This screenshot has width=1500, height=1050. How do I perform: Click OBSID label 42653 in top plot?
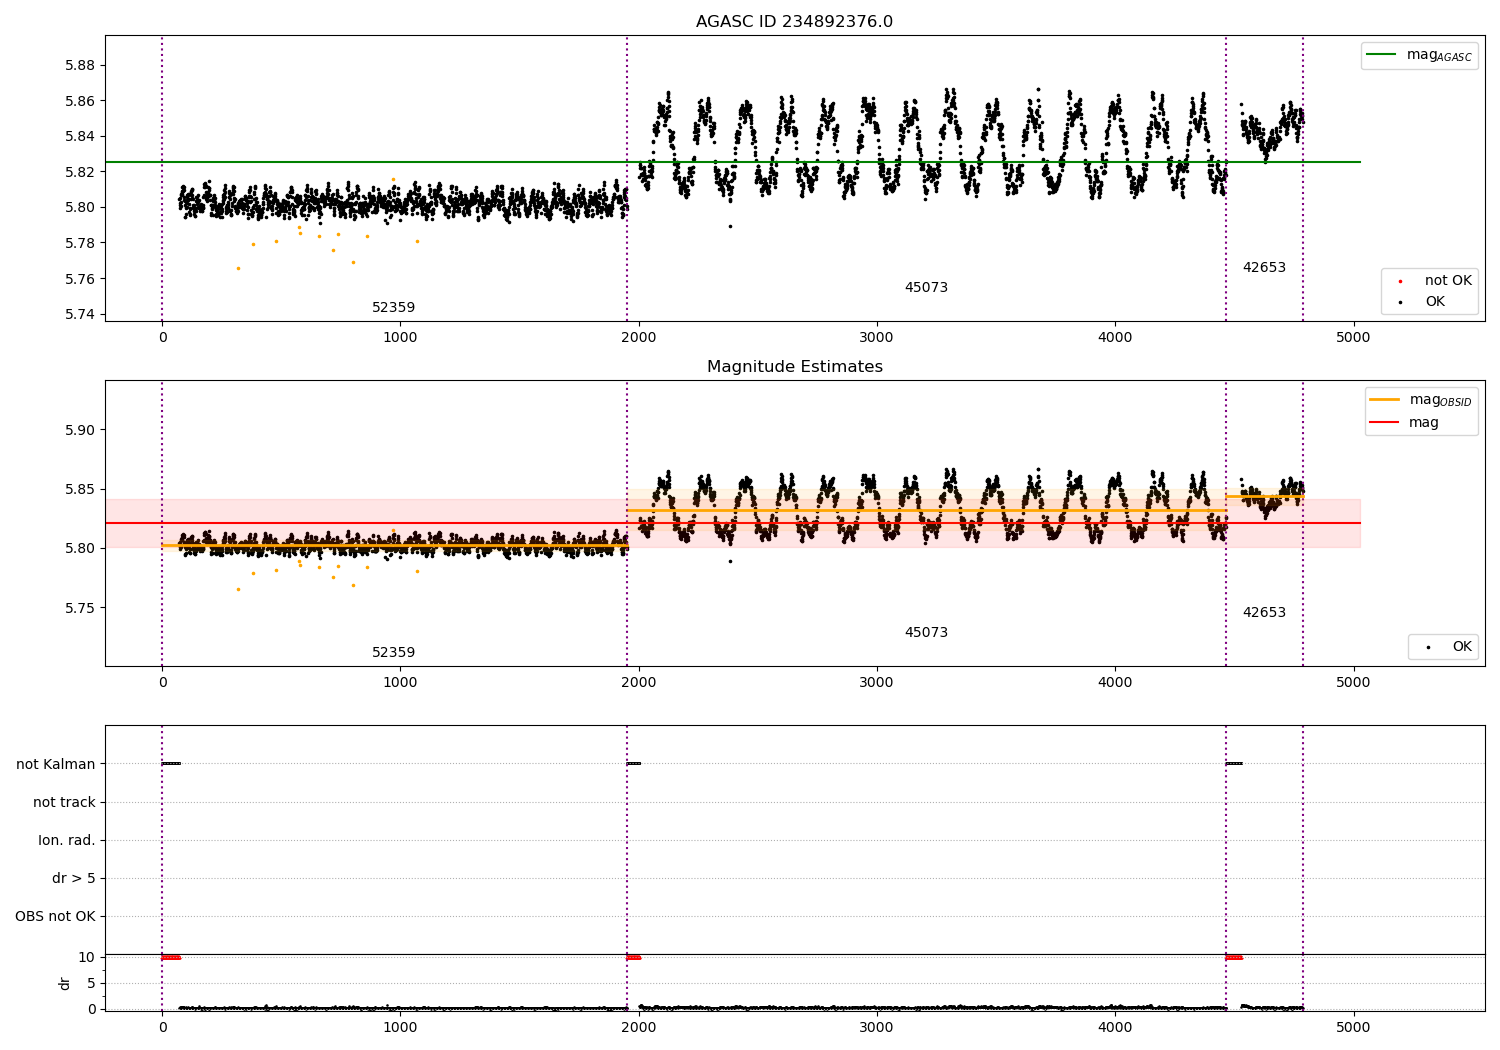(x=1264, y=268)
